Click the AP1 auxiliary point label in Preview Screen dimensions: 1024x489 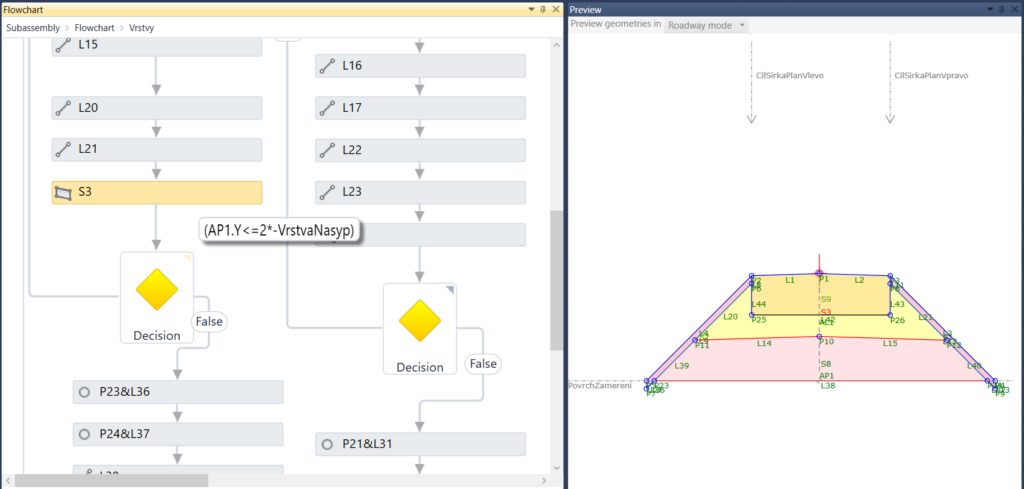coord(827,376)
